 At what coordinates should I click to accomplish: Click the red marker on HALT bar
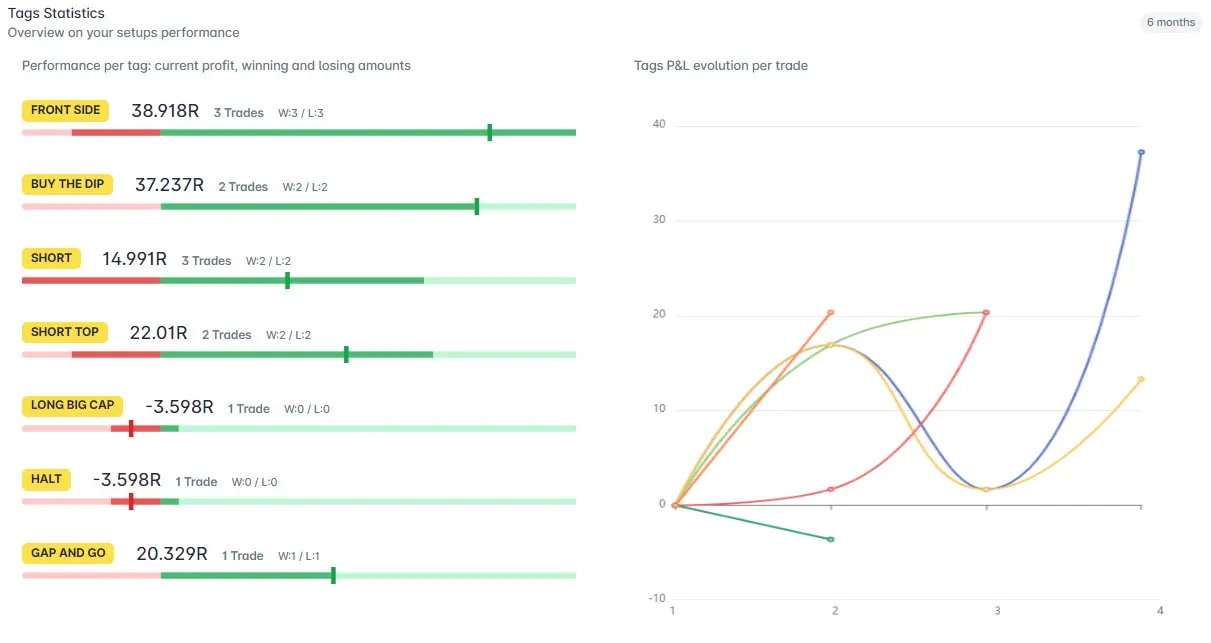point(131,501)
